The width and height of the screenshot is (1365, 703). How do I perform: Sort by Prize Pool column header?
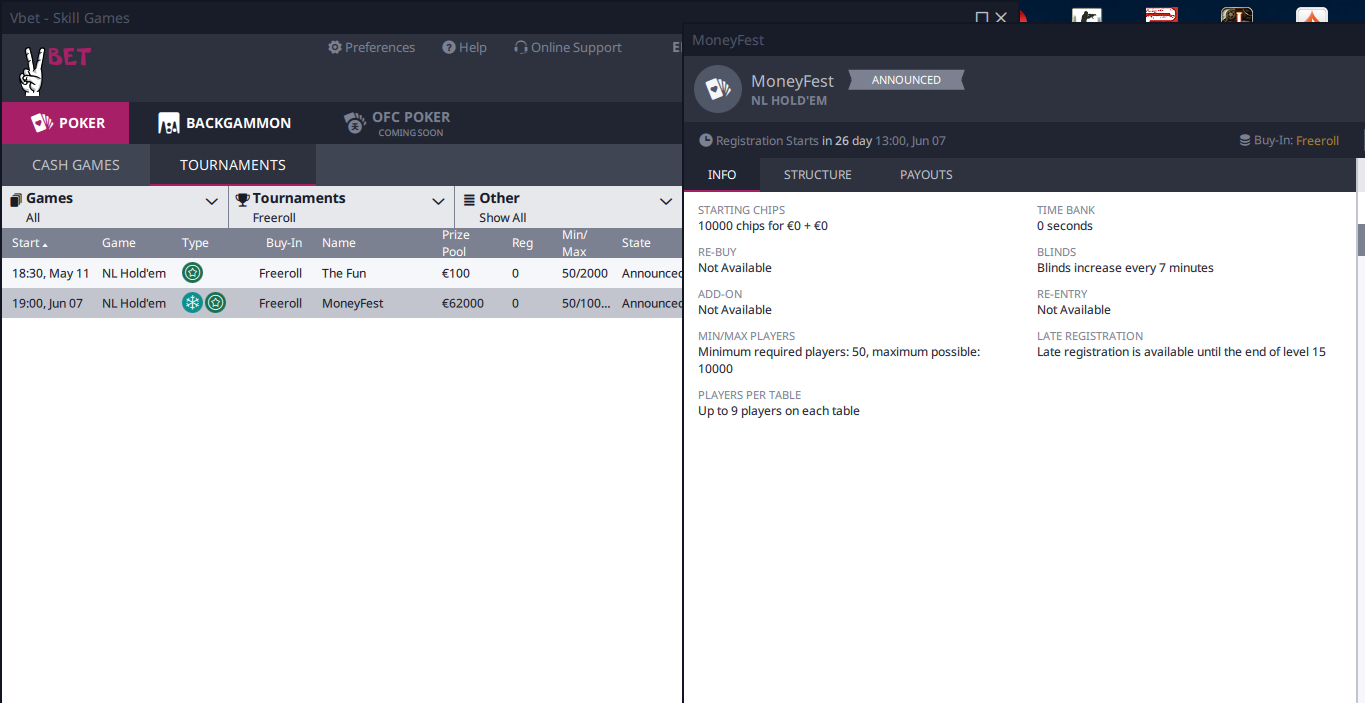(x=456, y=243)
